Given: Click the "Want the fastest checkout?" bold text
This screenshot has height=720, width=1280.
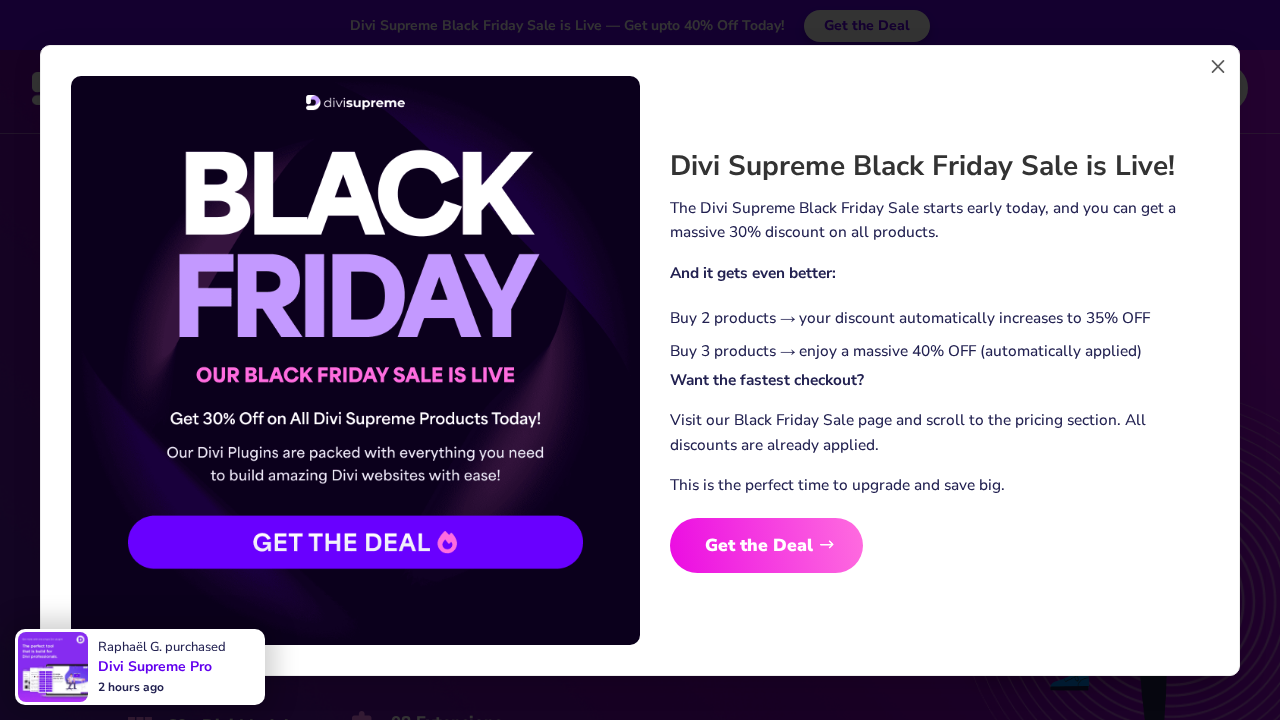Looking at the screenshot, I should coord(767,380).
